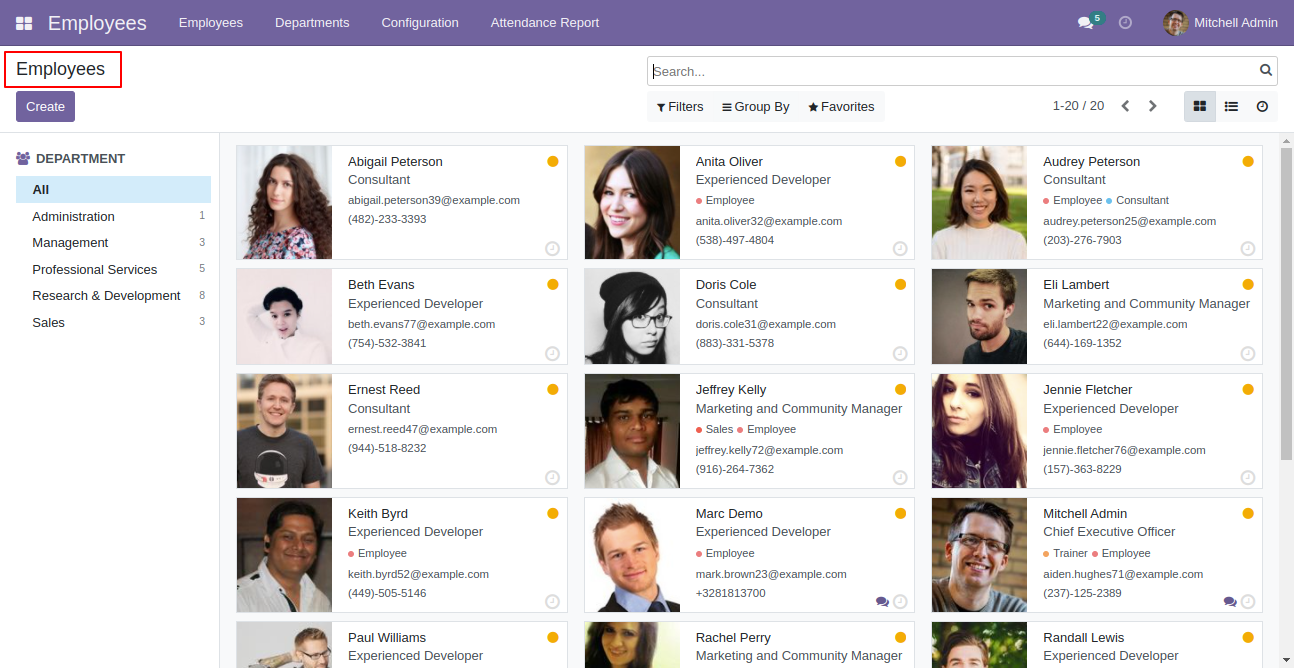The height and width of the screenshot is (668, 1294).
Task: Select All departments filter
Action: 113,189
